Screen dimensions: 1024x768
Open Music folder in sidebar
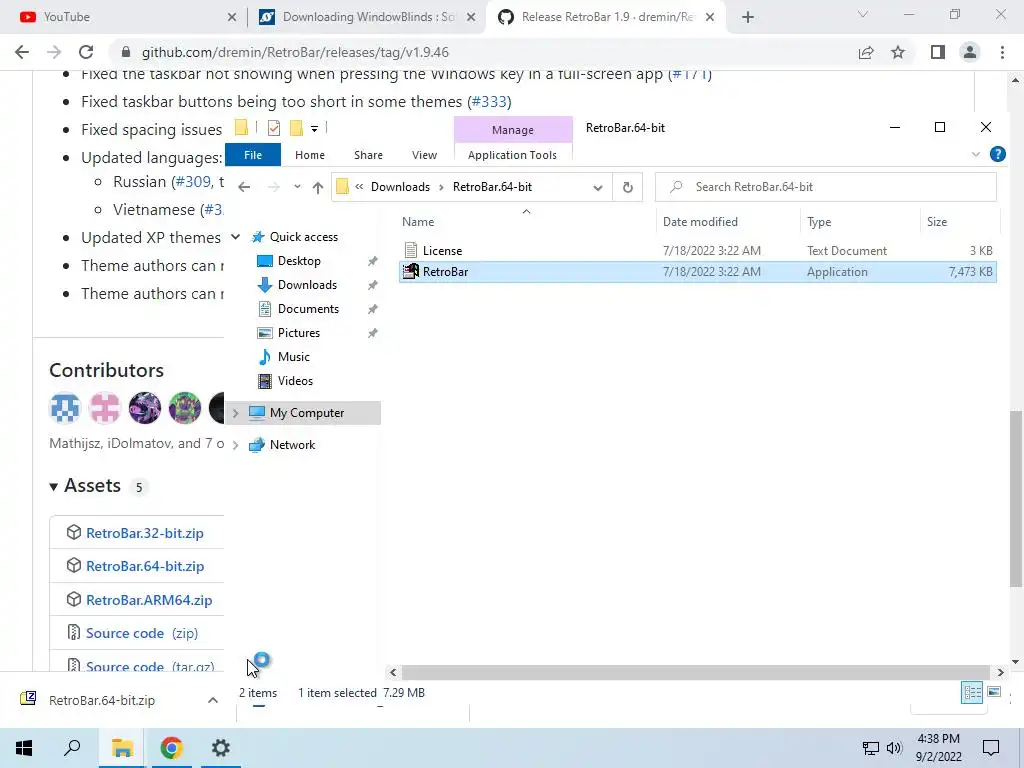coord(293,357)
